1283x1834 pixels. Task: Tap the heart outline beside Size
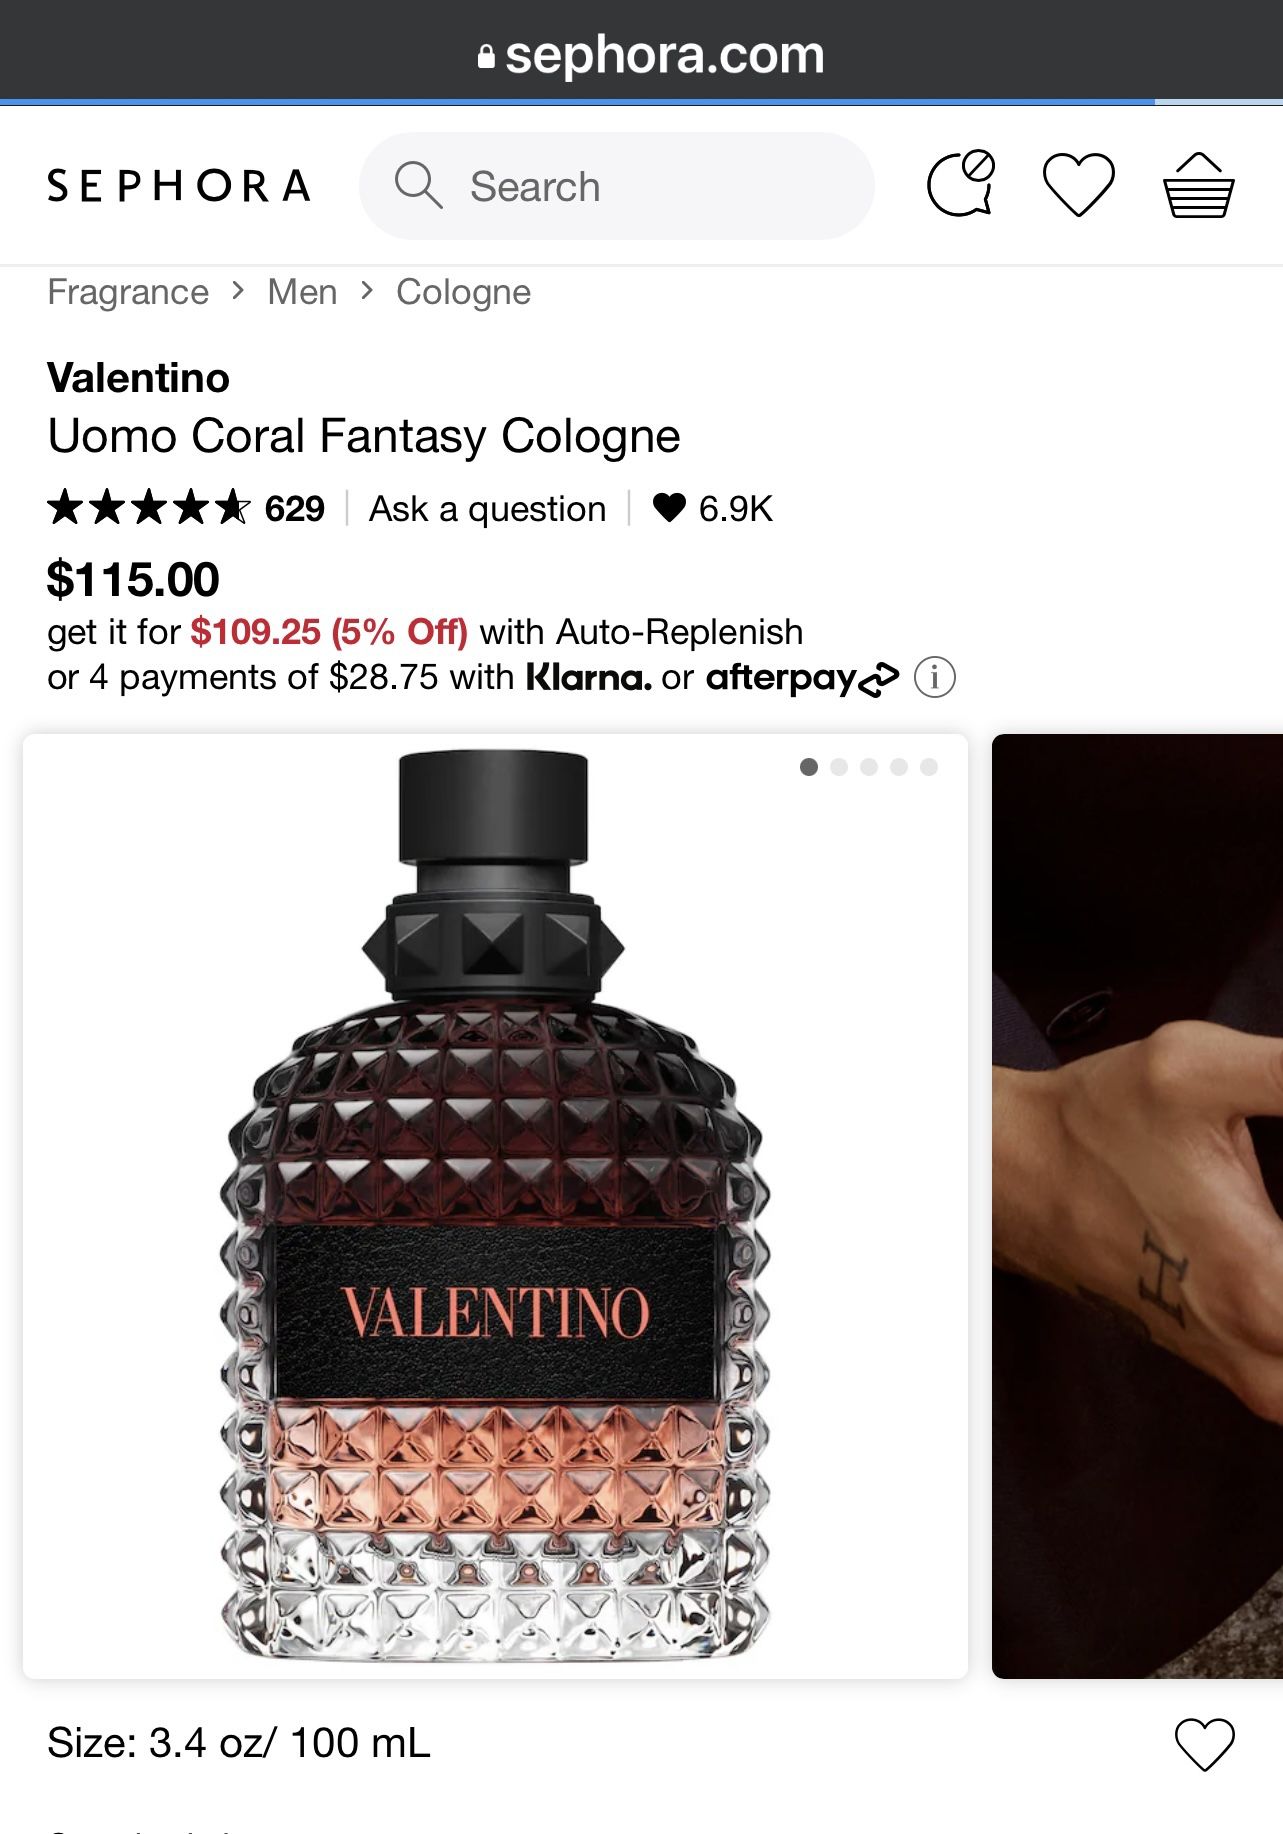point(1204,1744)
